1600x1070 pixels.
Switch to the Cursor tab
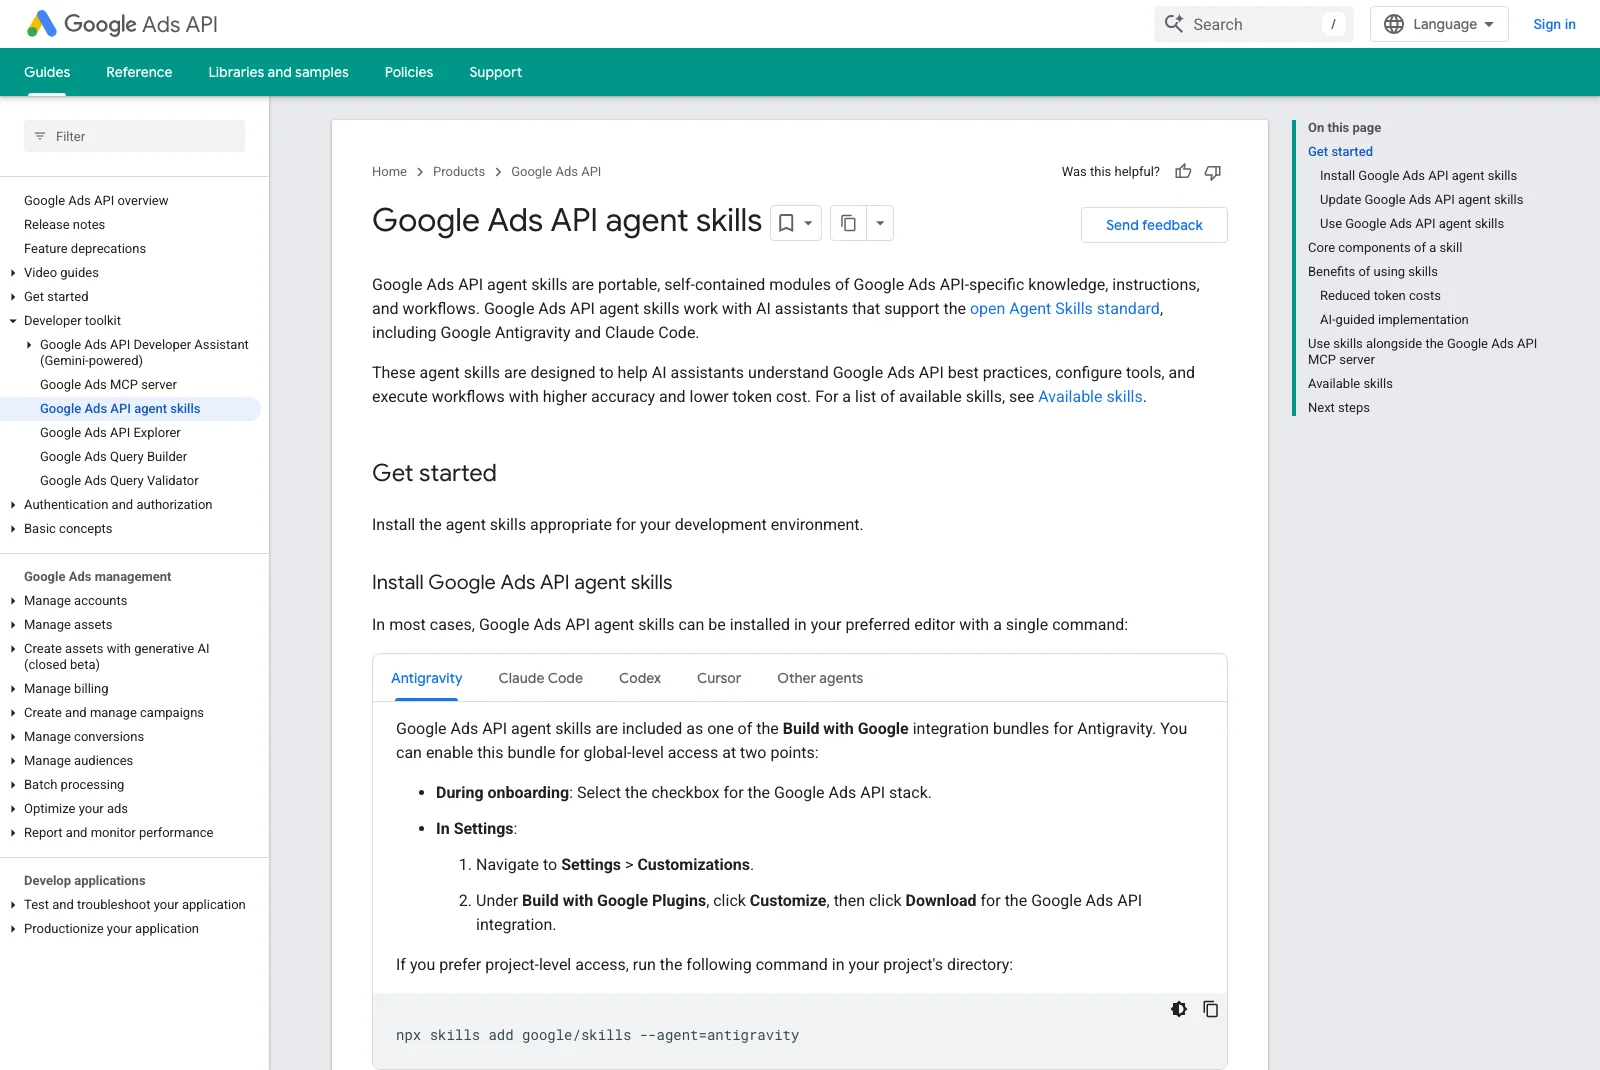click(x=719, y=678)
